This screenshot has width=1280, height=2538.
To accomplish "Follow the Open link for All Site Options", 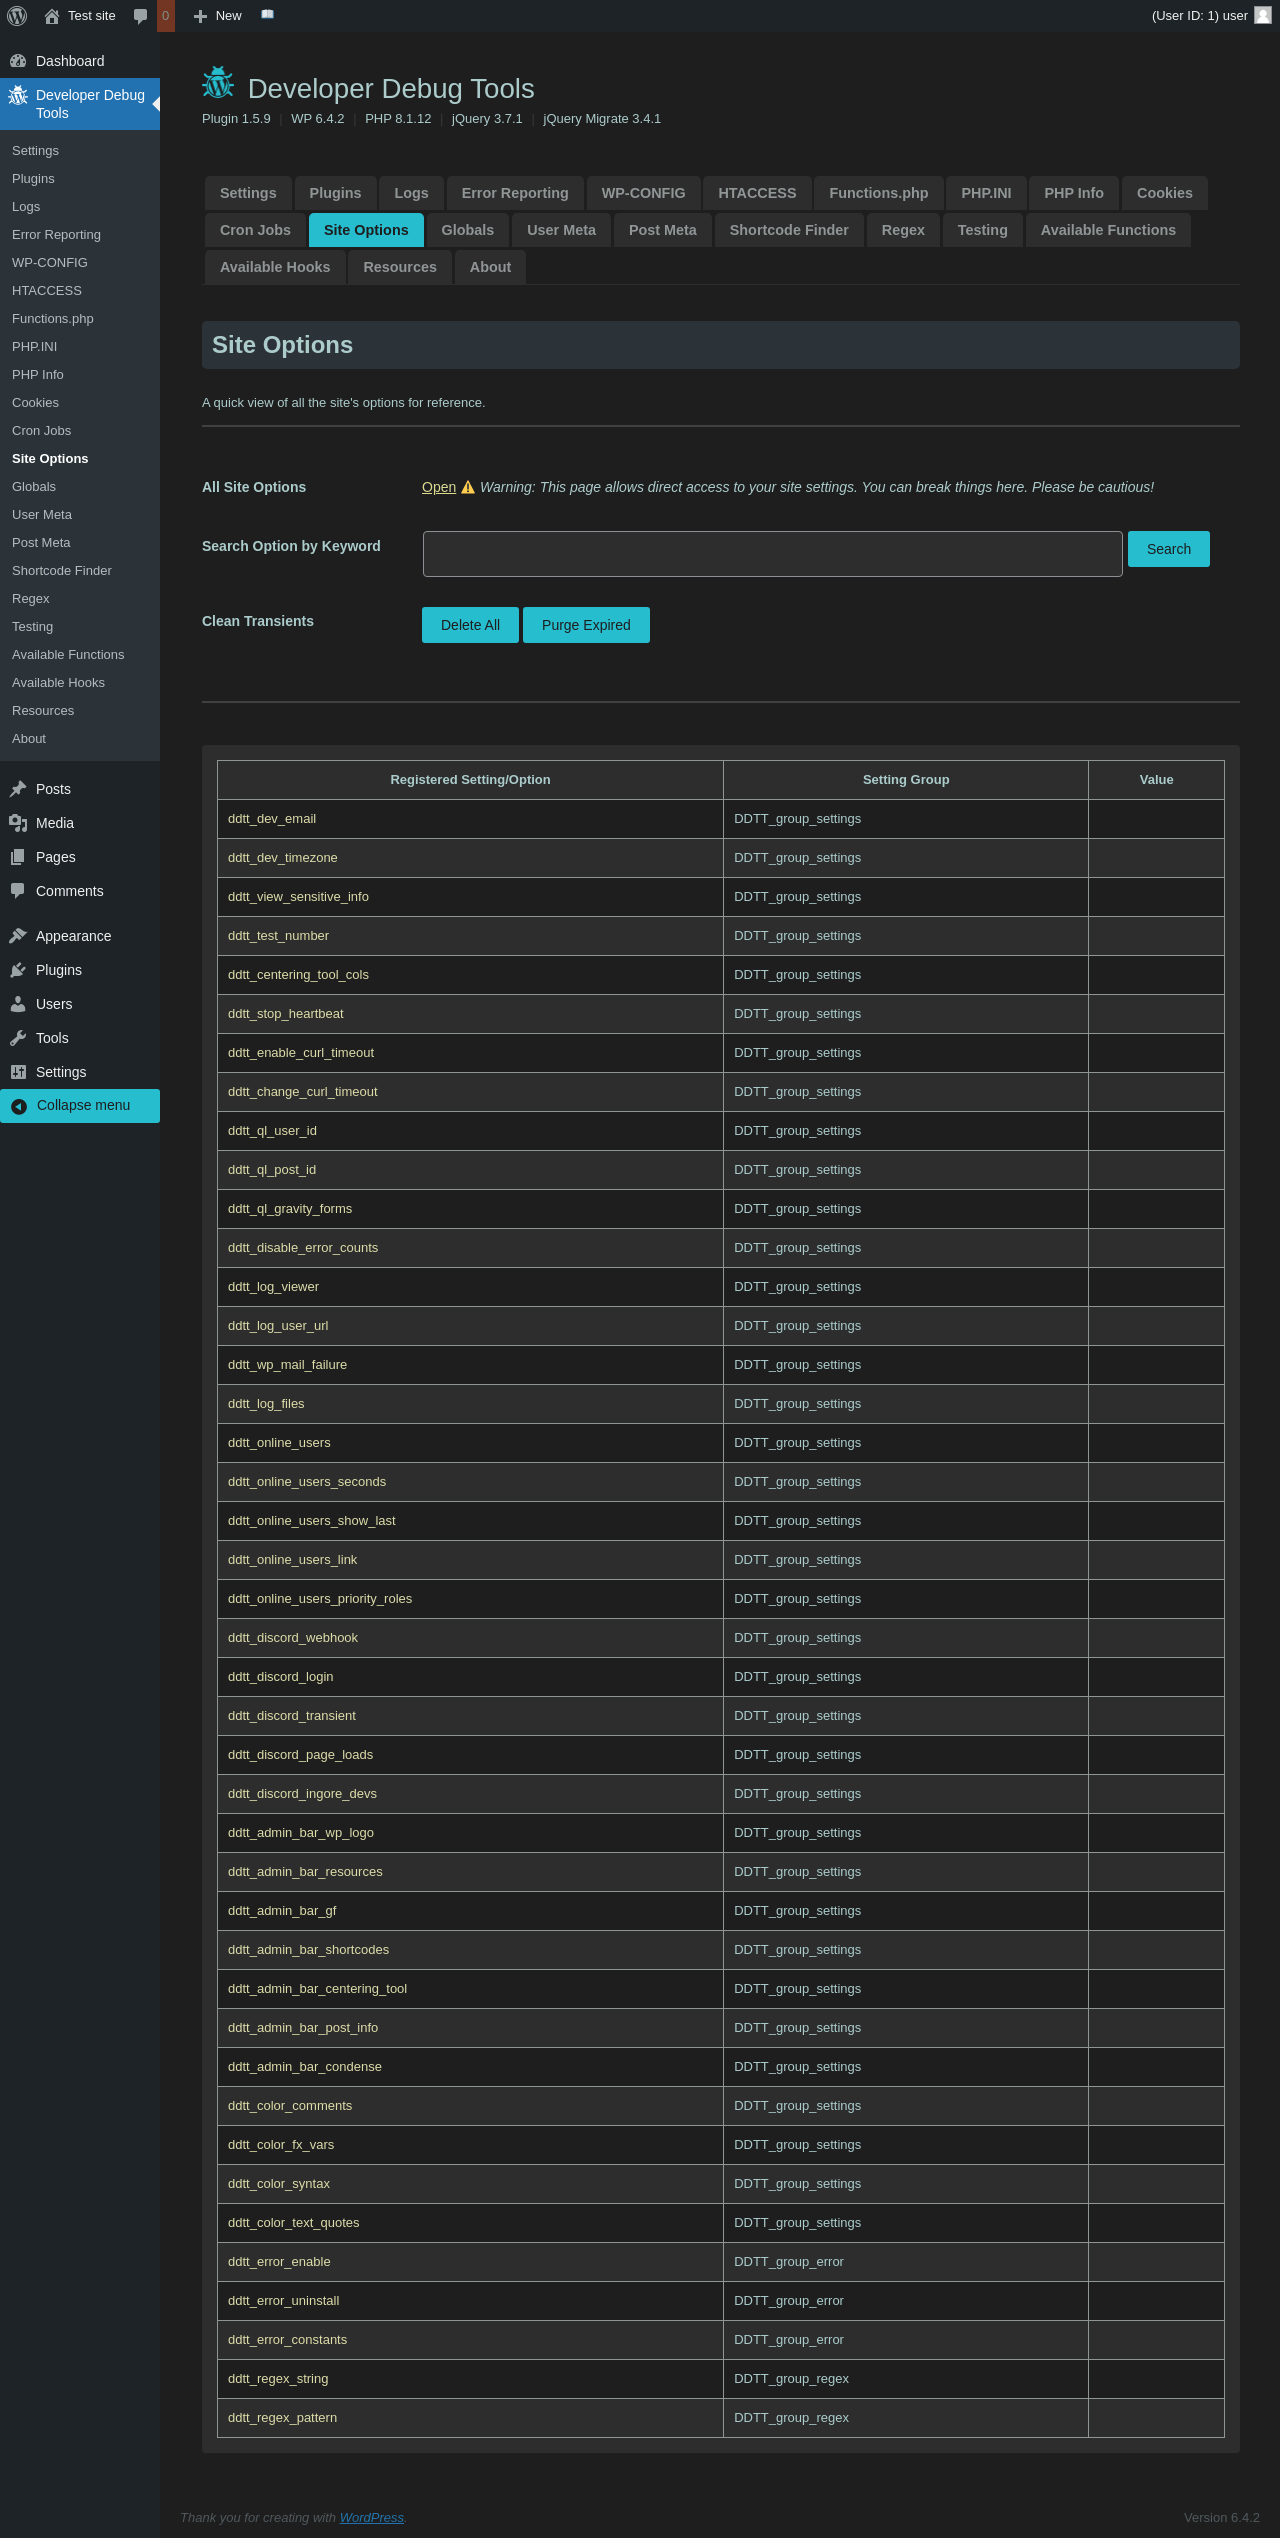I will pos(438,487).
